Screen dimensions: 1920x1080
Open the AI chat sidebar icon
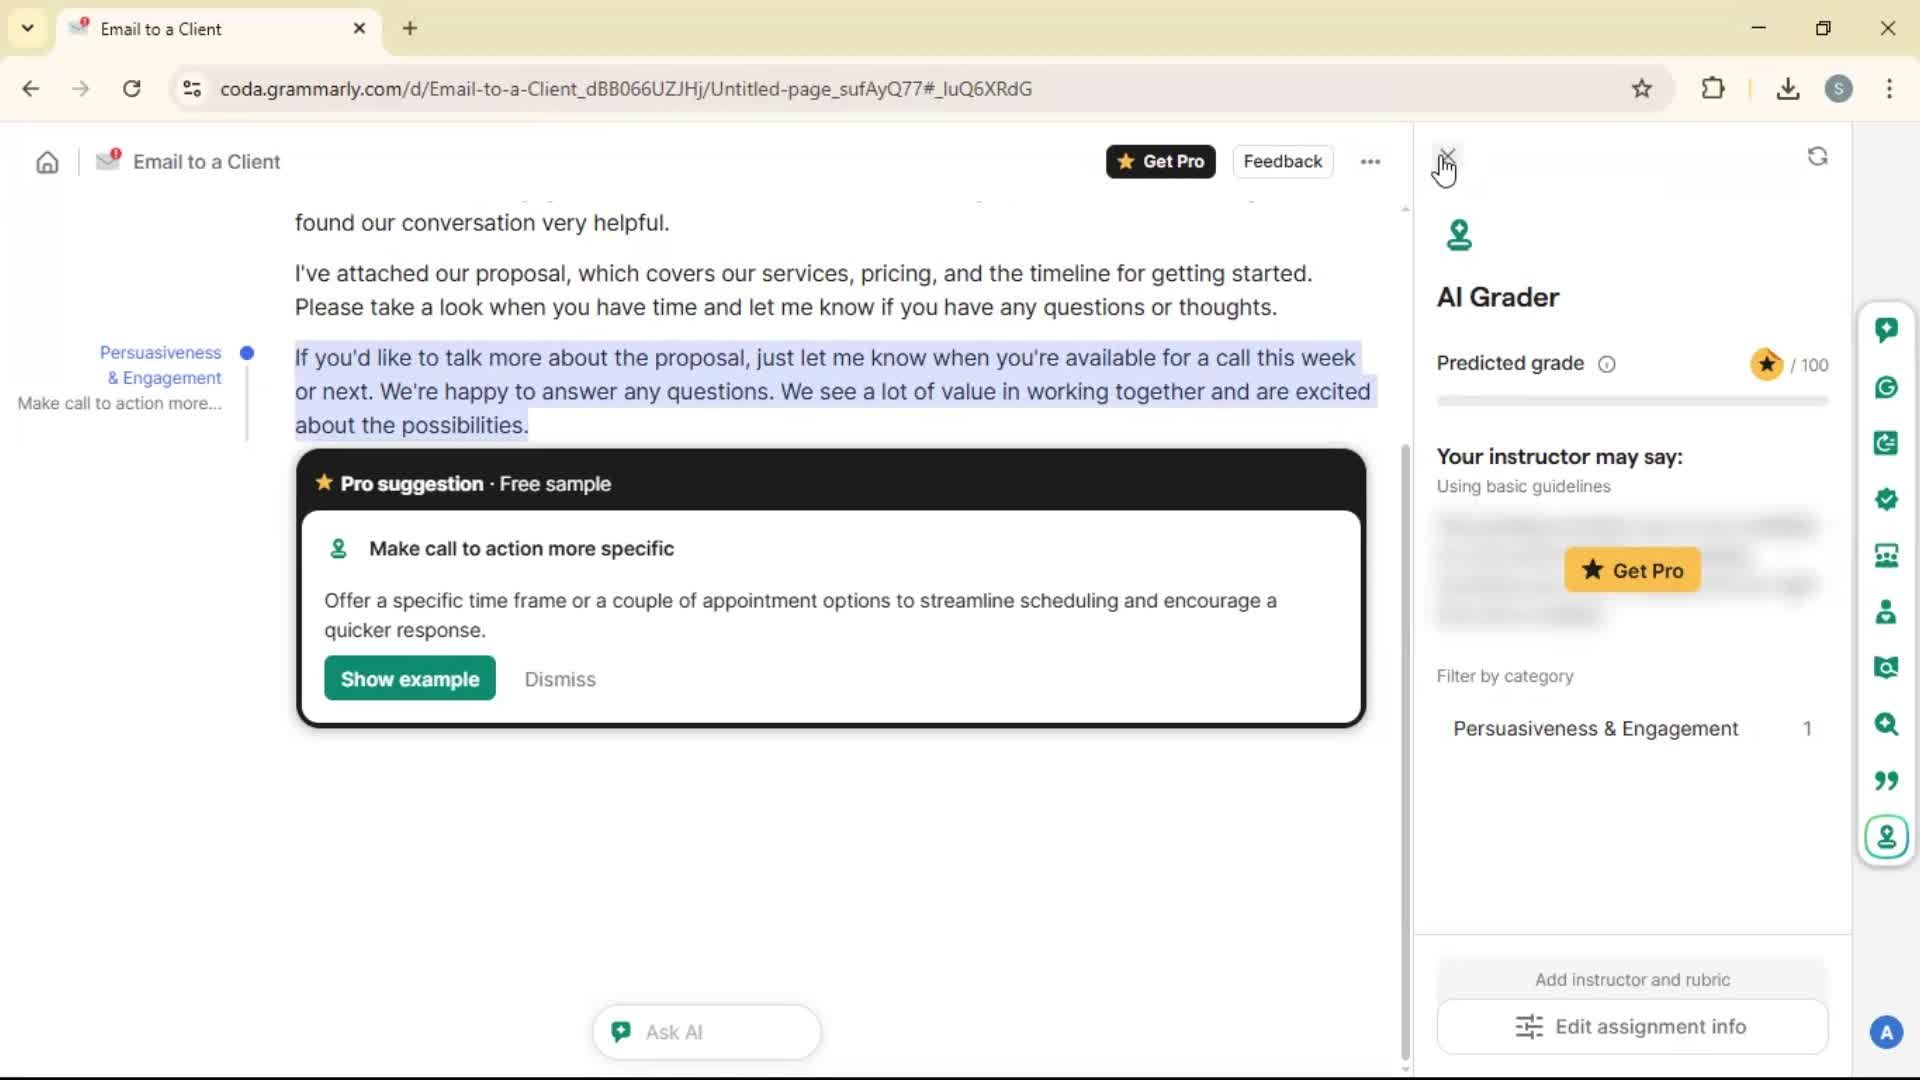(x=1886, y=330)
